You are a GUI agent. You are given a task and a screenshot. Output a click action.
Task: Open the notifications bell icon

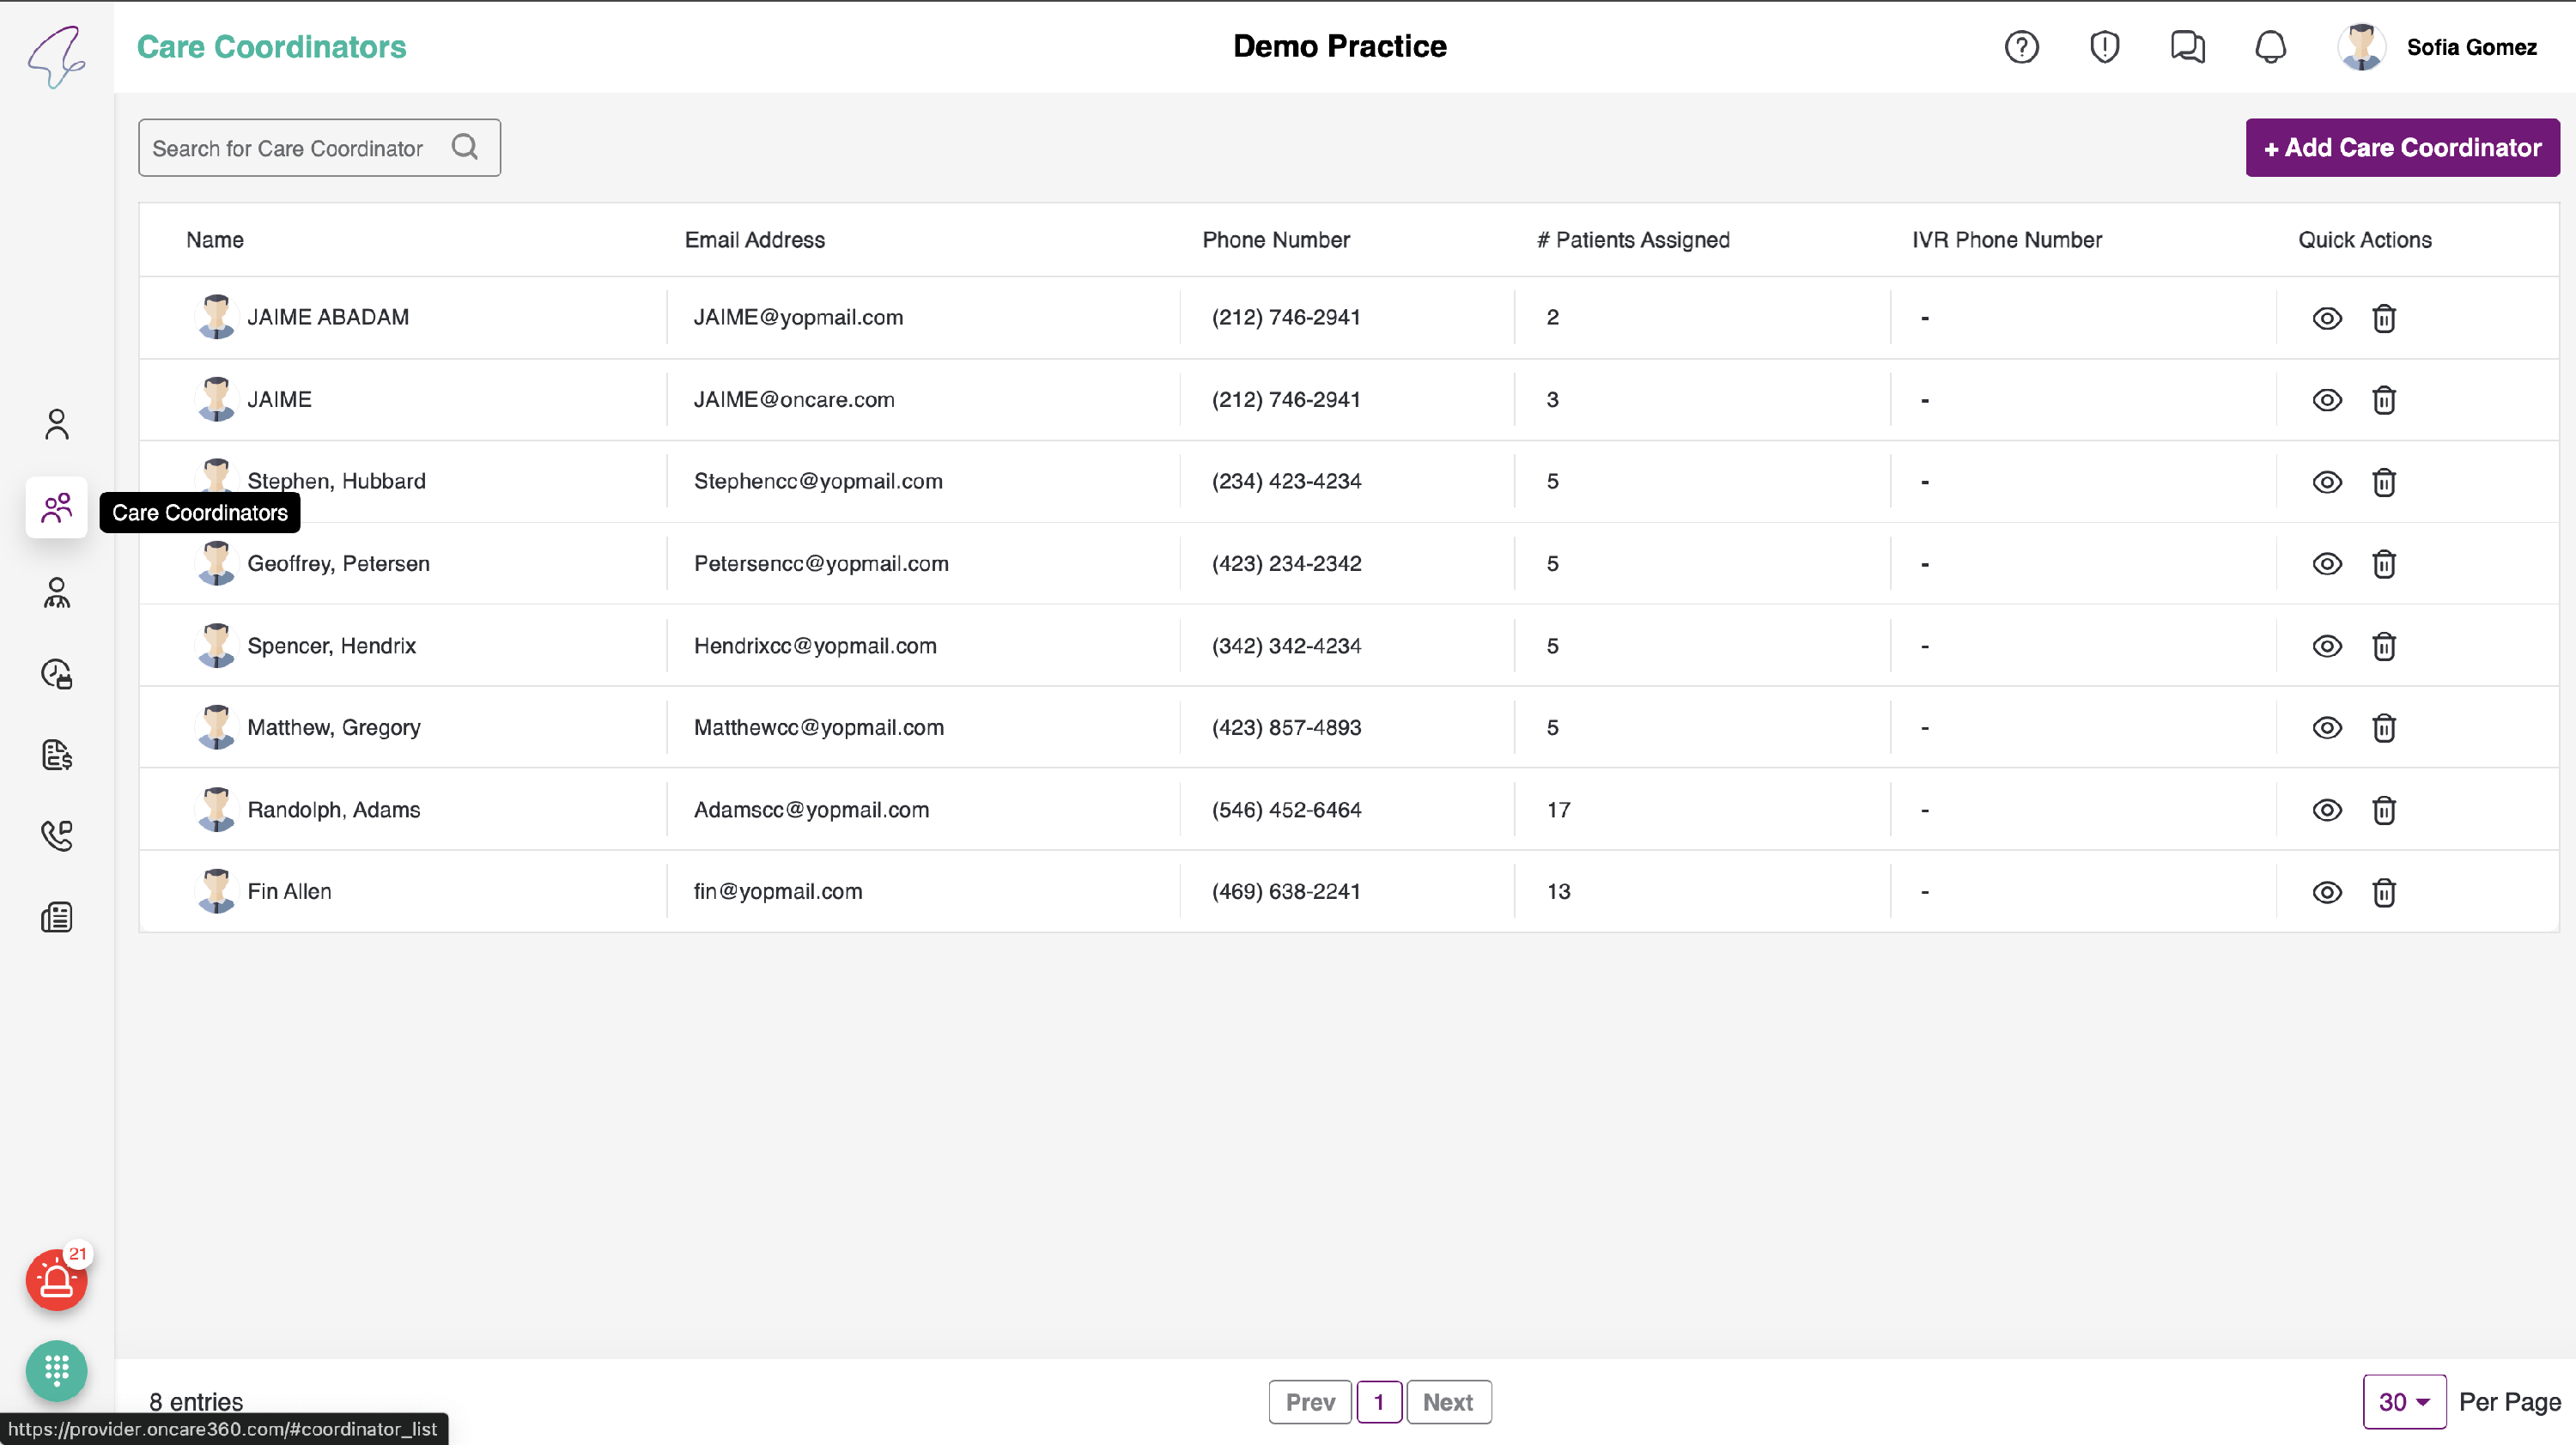click(x=2270, y=47)
